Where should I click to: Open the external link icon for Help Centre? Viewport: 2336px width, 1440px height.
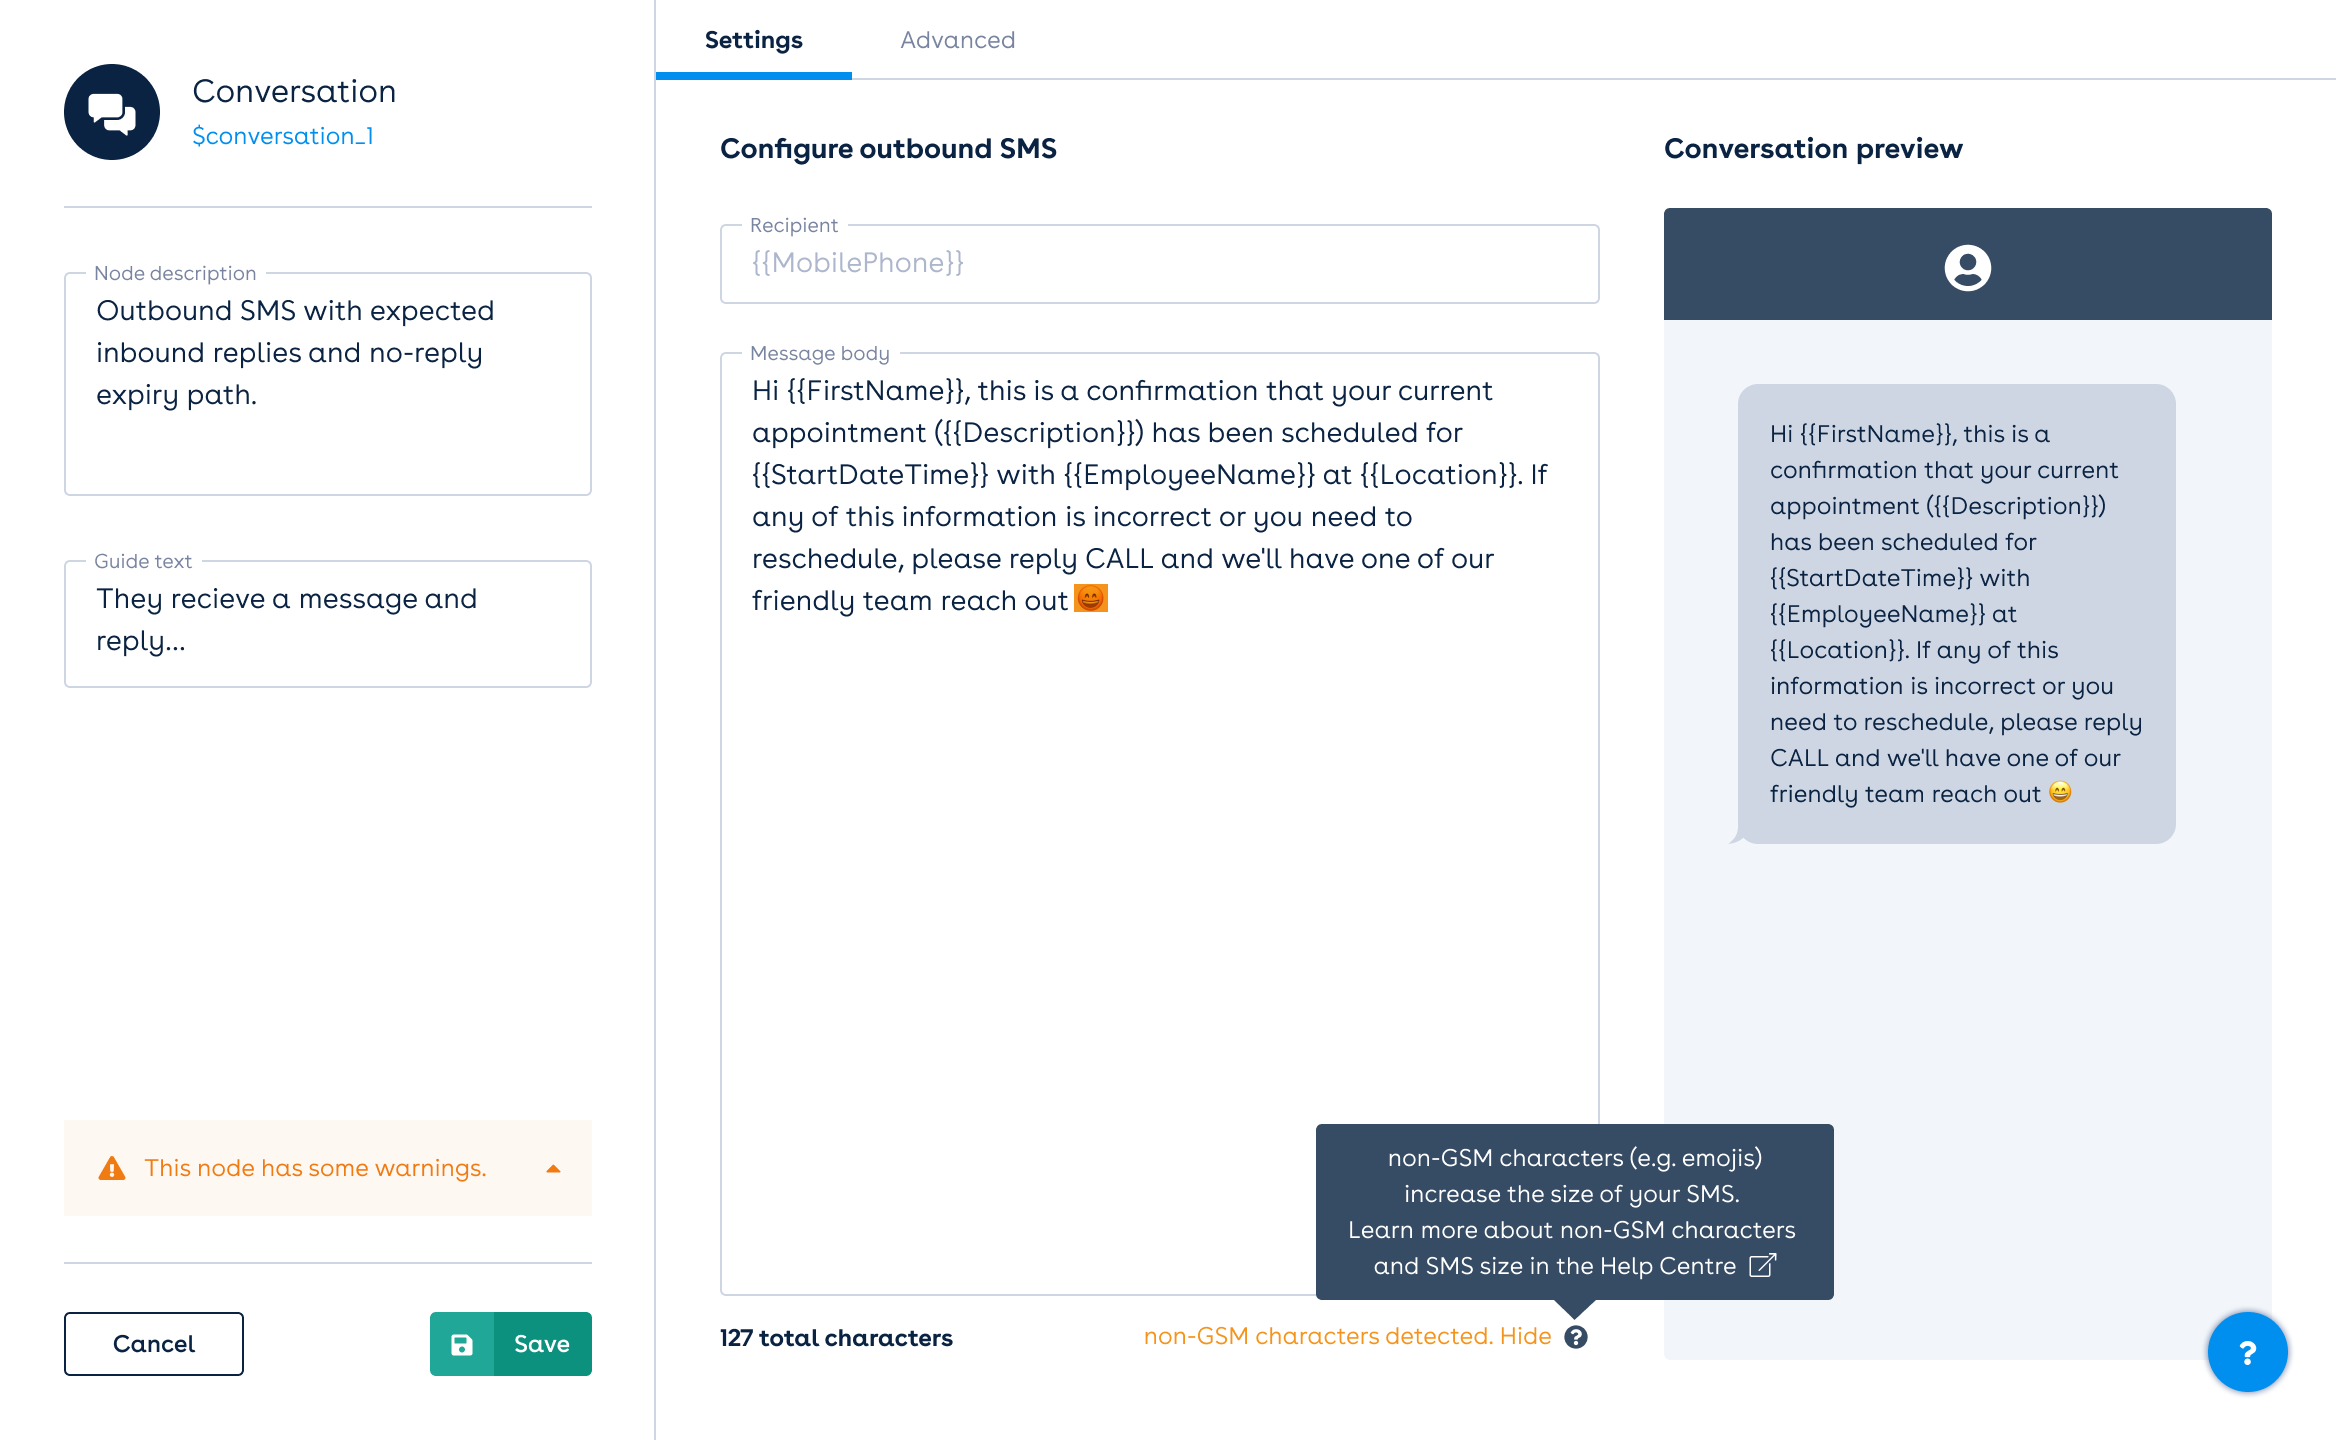1762,1266
